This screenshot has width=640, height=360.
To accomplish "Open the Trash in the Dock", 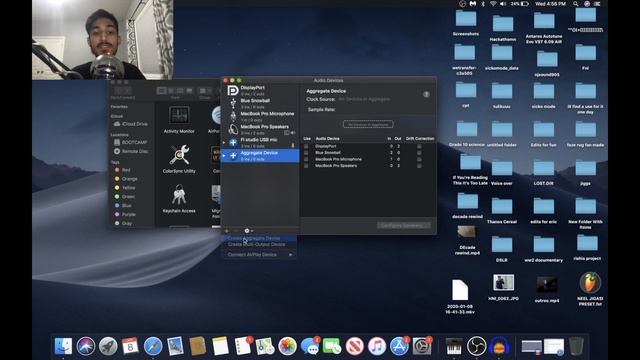I will tap(576, 346).
